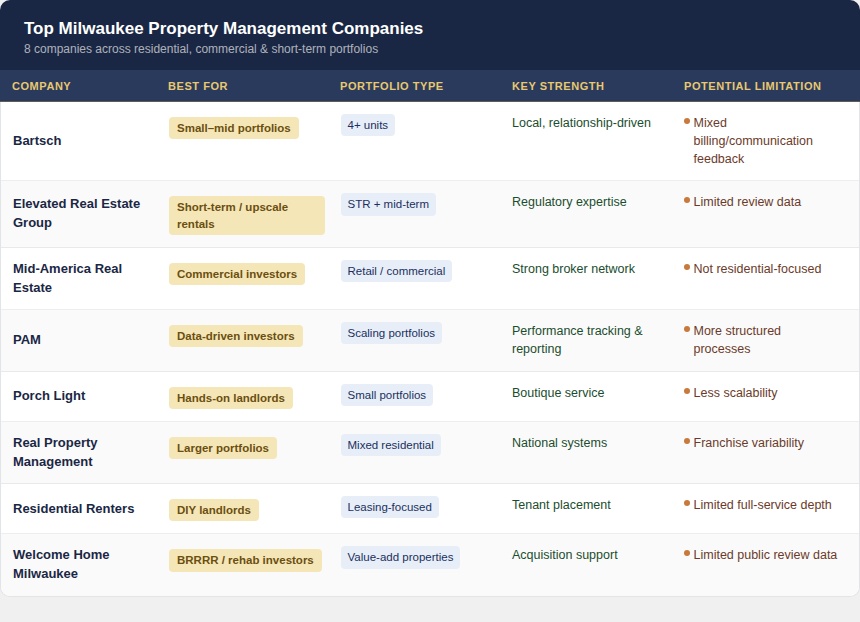860x622 pixels.
Task: Open the POTENTIAL LIMITATION column sorter
Action: (x=752, y=86)
